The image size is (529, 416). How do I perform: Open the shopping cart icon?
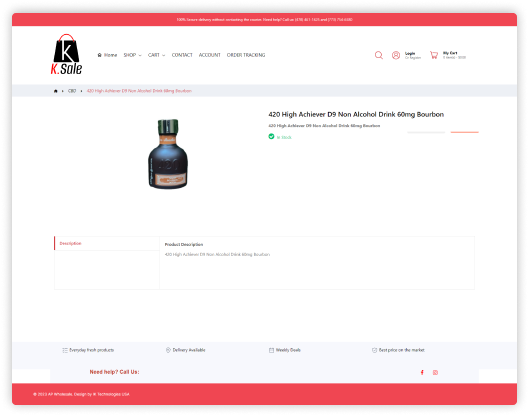point(434,55)
